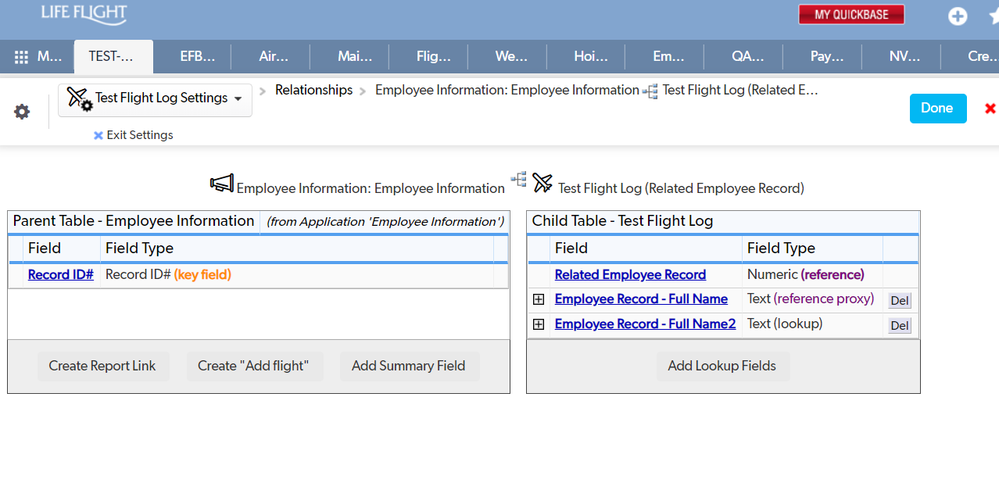Image resolution: width=999 pixels, height=479 pixels.
Task: Switch to the EFB... tab
Action: [x=197, y=57]
